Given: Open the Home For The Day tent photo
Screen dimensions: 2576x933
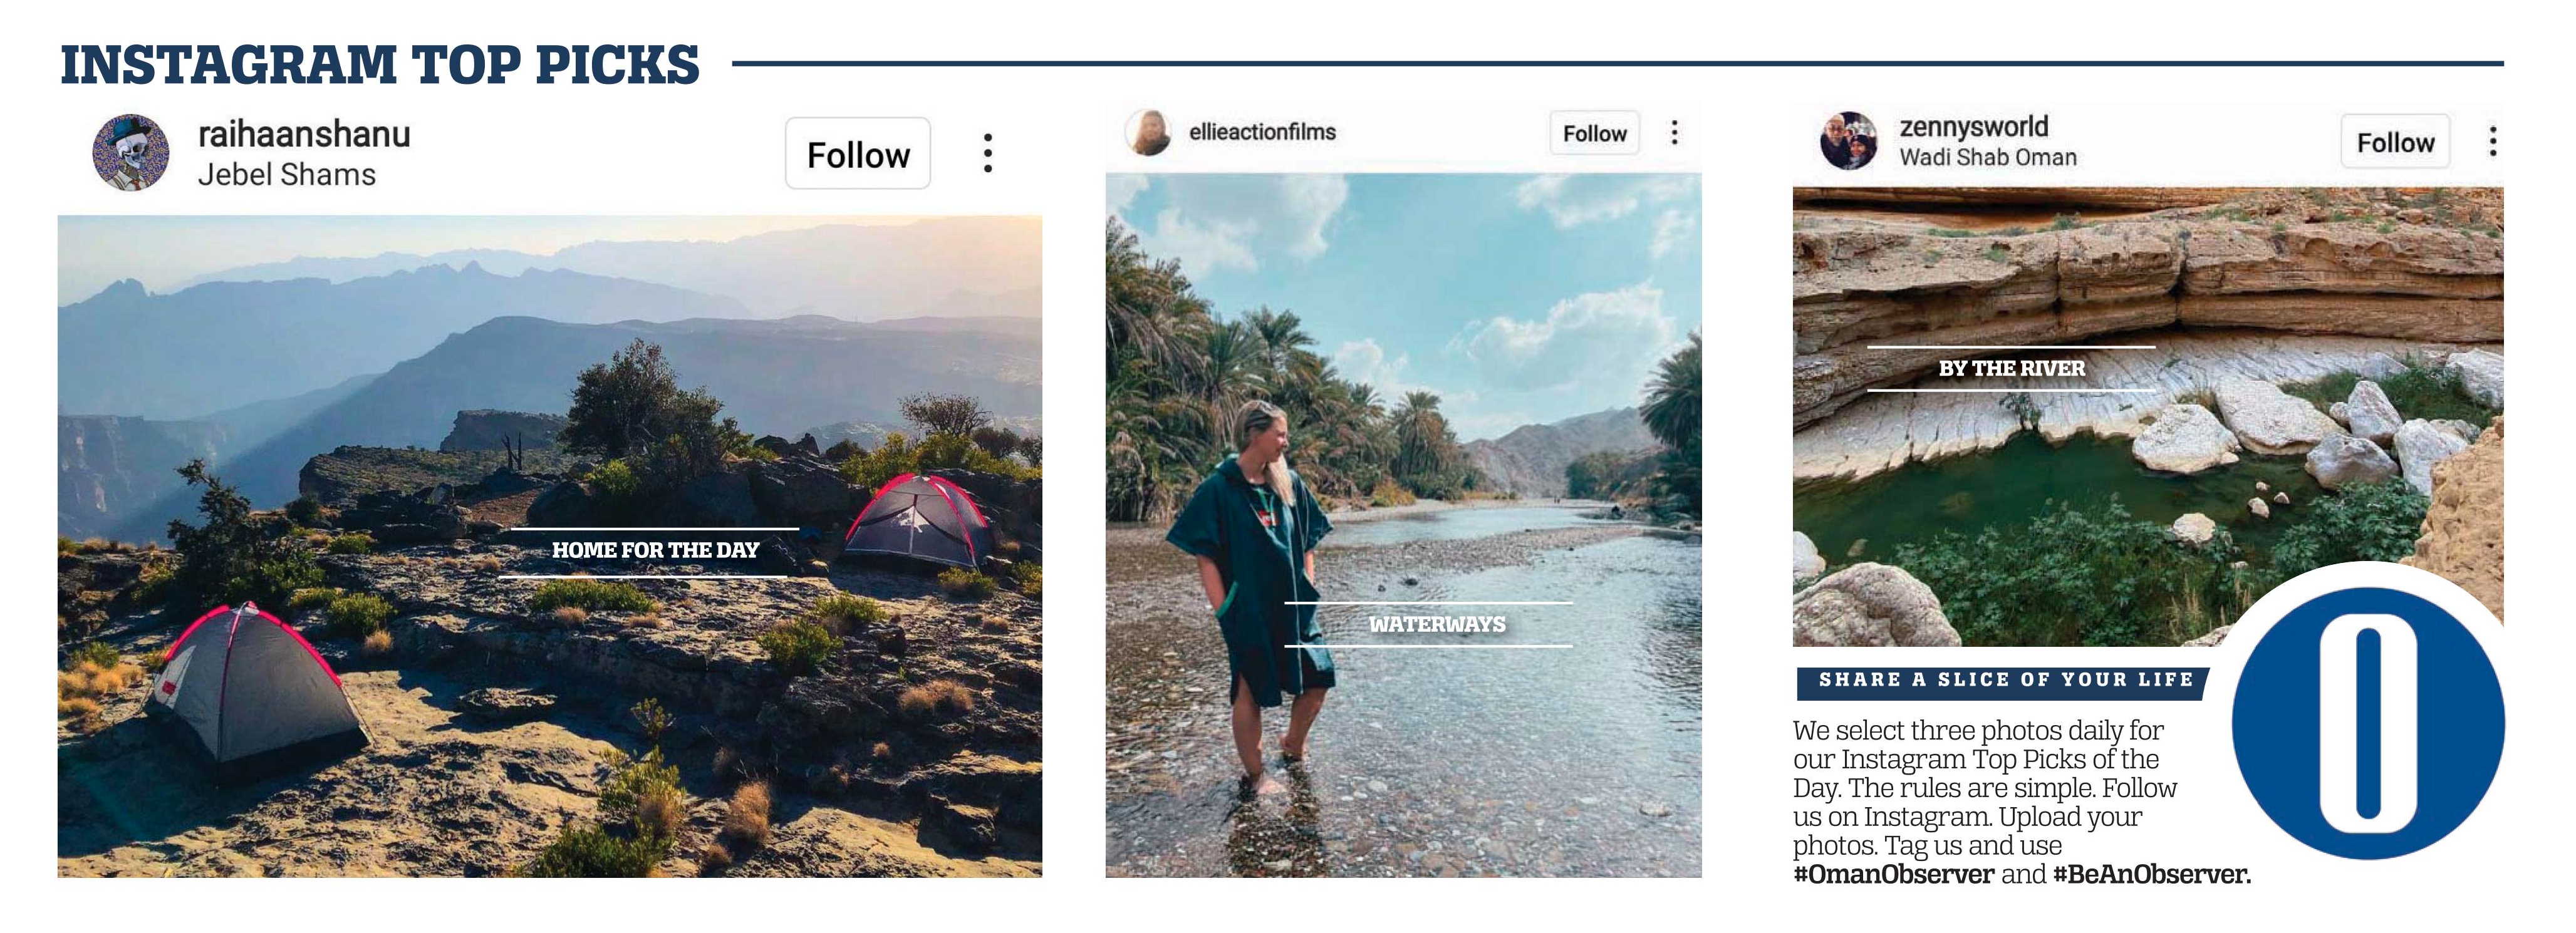Looking at the screenshot, I should [550, 546].
